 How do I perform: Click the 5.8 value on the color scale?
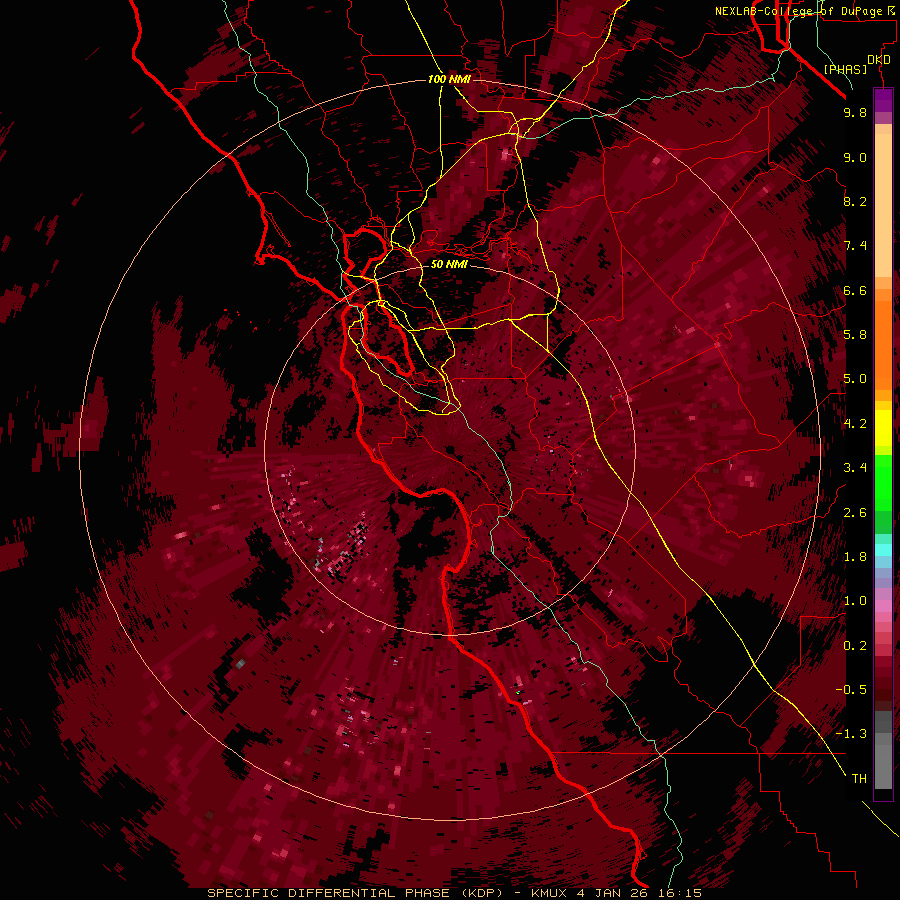click(x=855, y=335)
